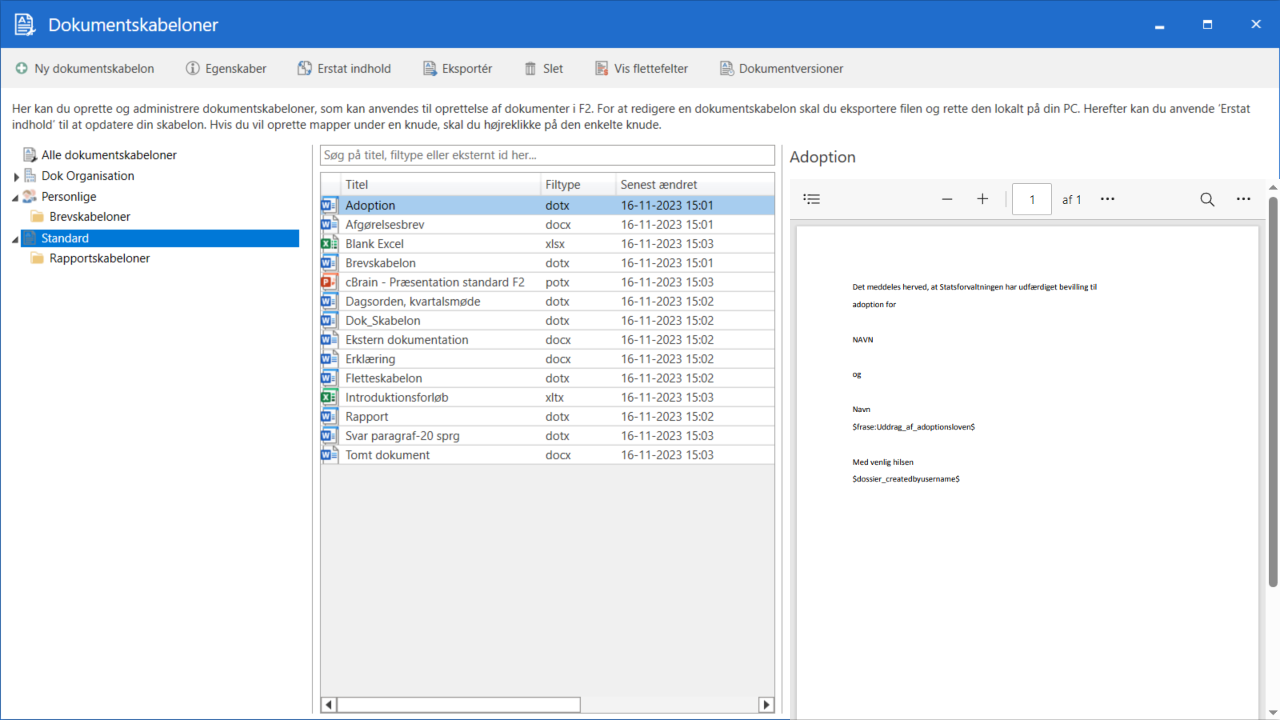Sort list by Senest ændret column header
1280x720 pixels.
tap(694, 185)
